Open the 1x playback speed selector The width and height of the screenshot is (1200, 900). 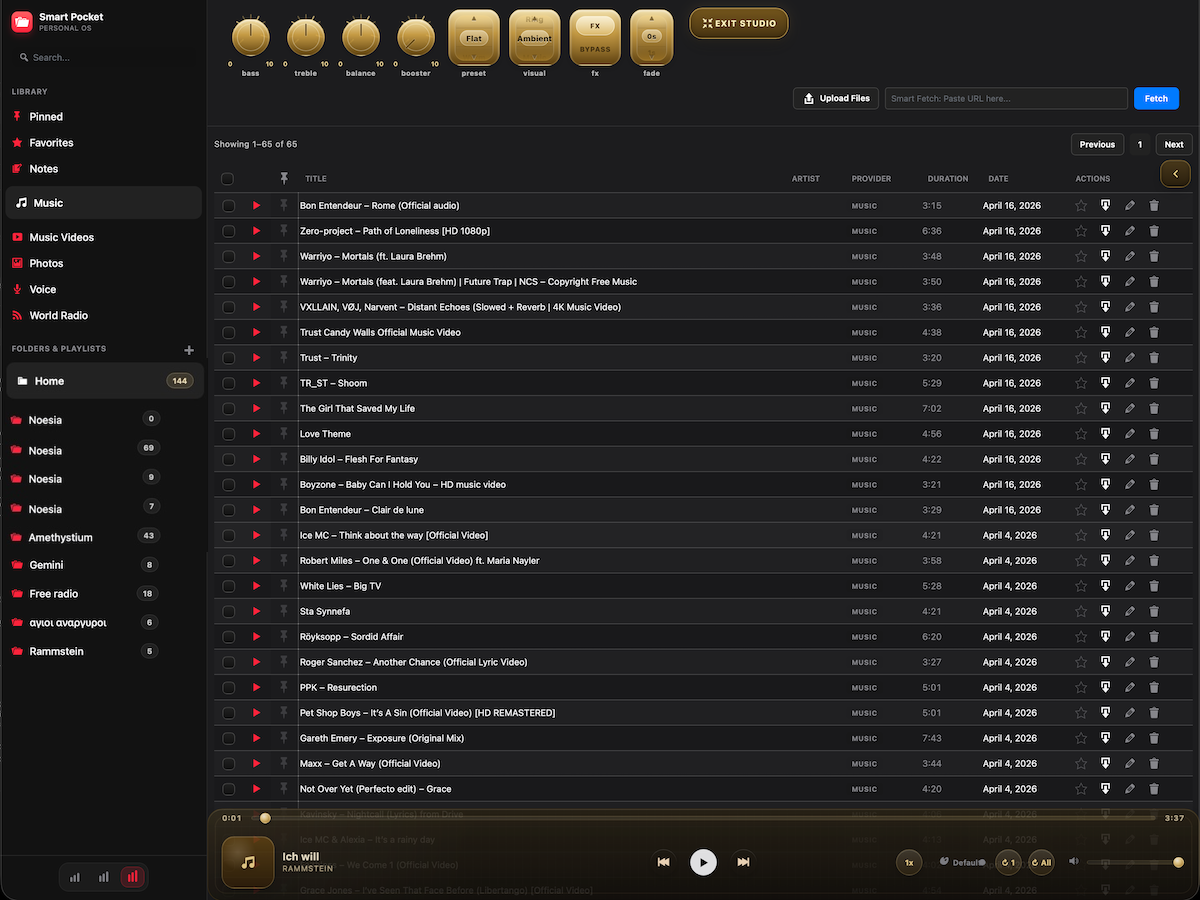909,862
